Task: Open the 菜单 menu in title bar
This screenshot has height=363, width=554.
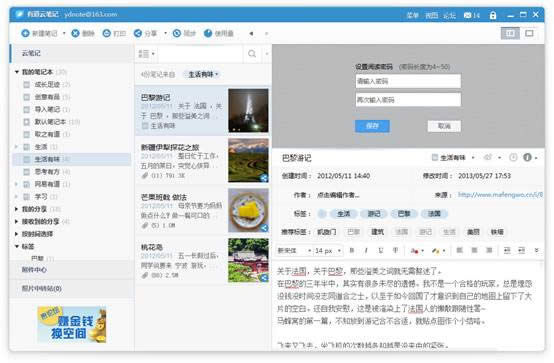Action: pyautogui.click(x=412, y=15)
